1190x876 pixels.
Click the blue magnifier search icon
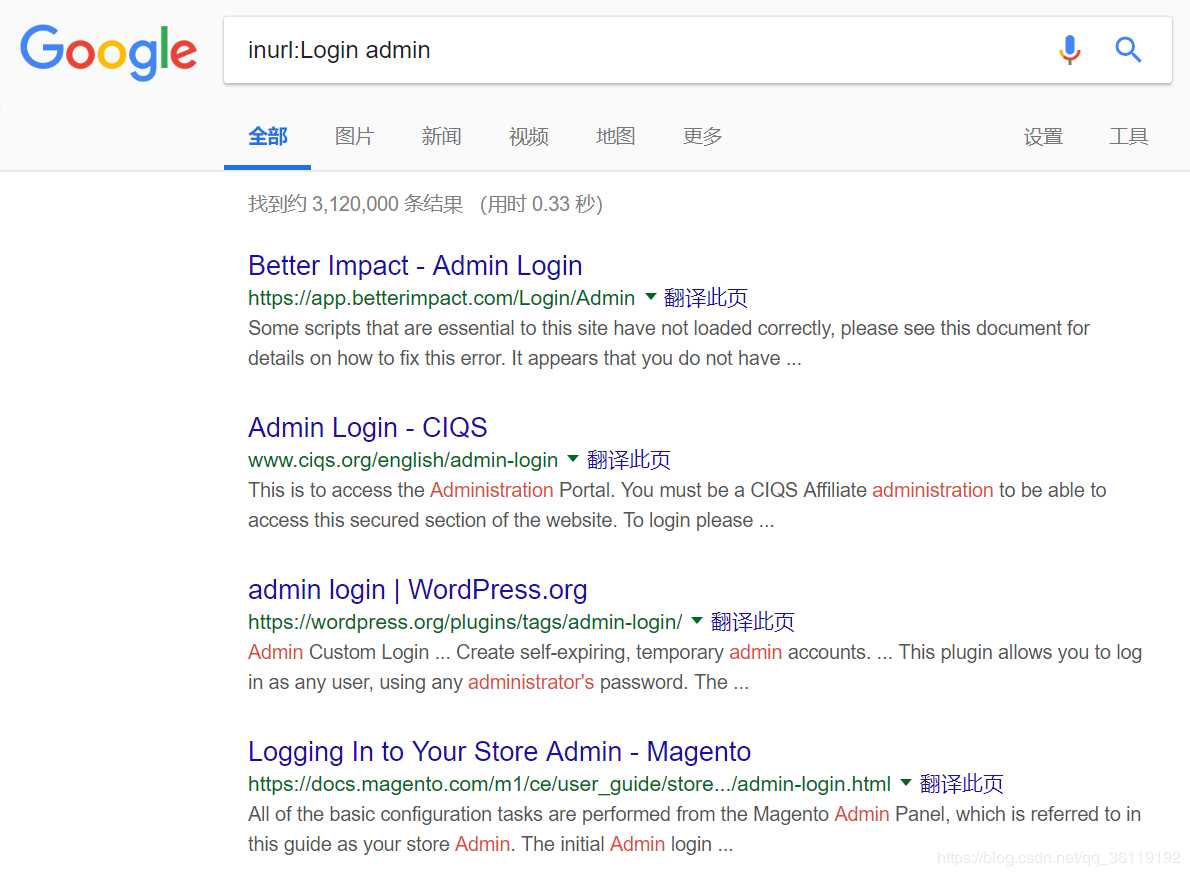tap(1128, 50)
